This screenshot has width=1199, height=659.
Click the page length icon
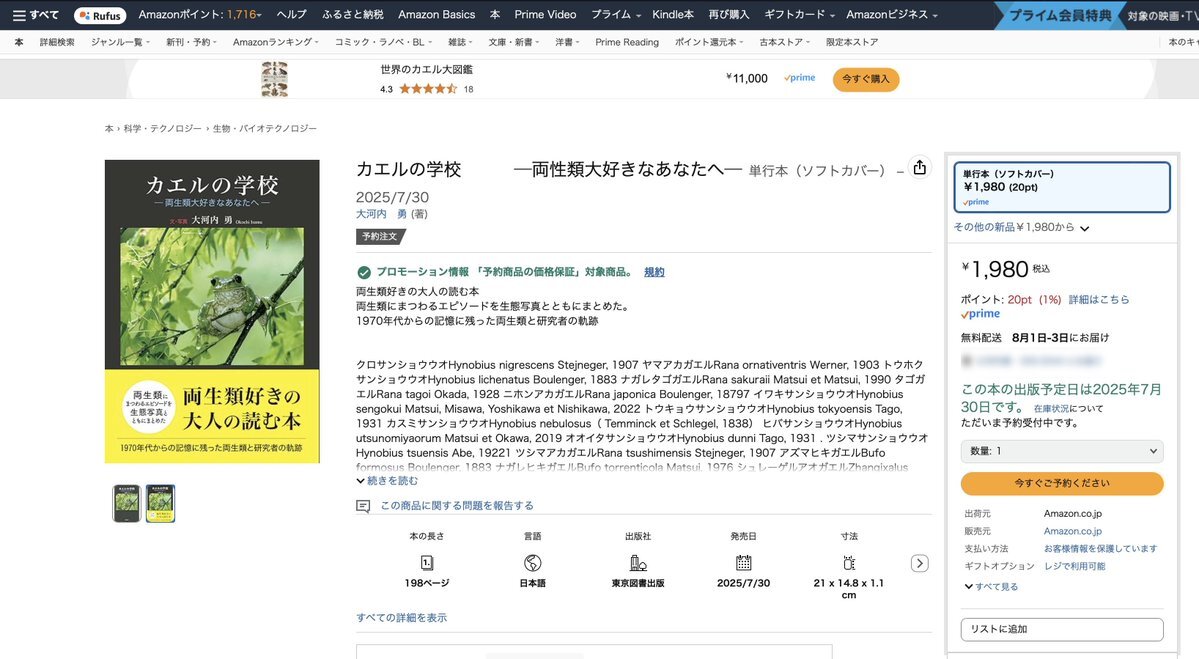[427, 563]
